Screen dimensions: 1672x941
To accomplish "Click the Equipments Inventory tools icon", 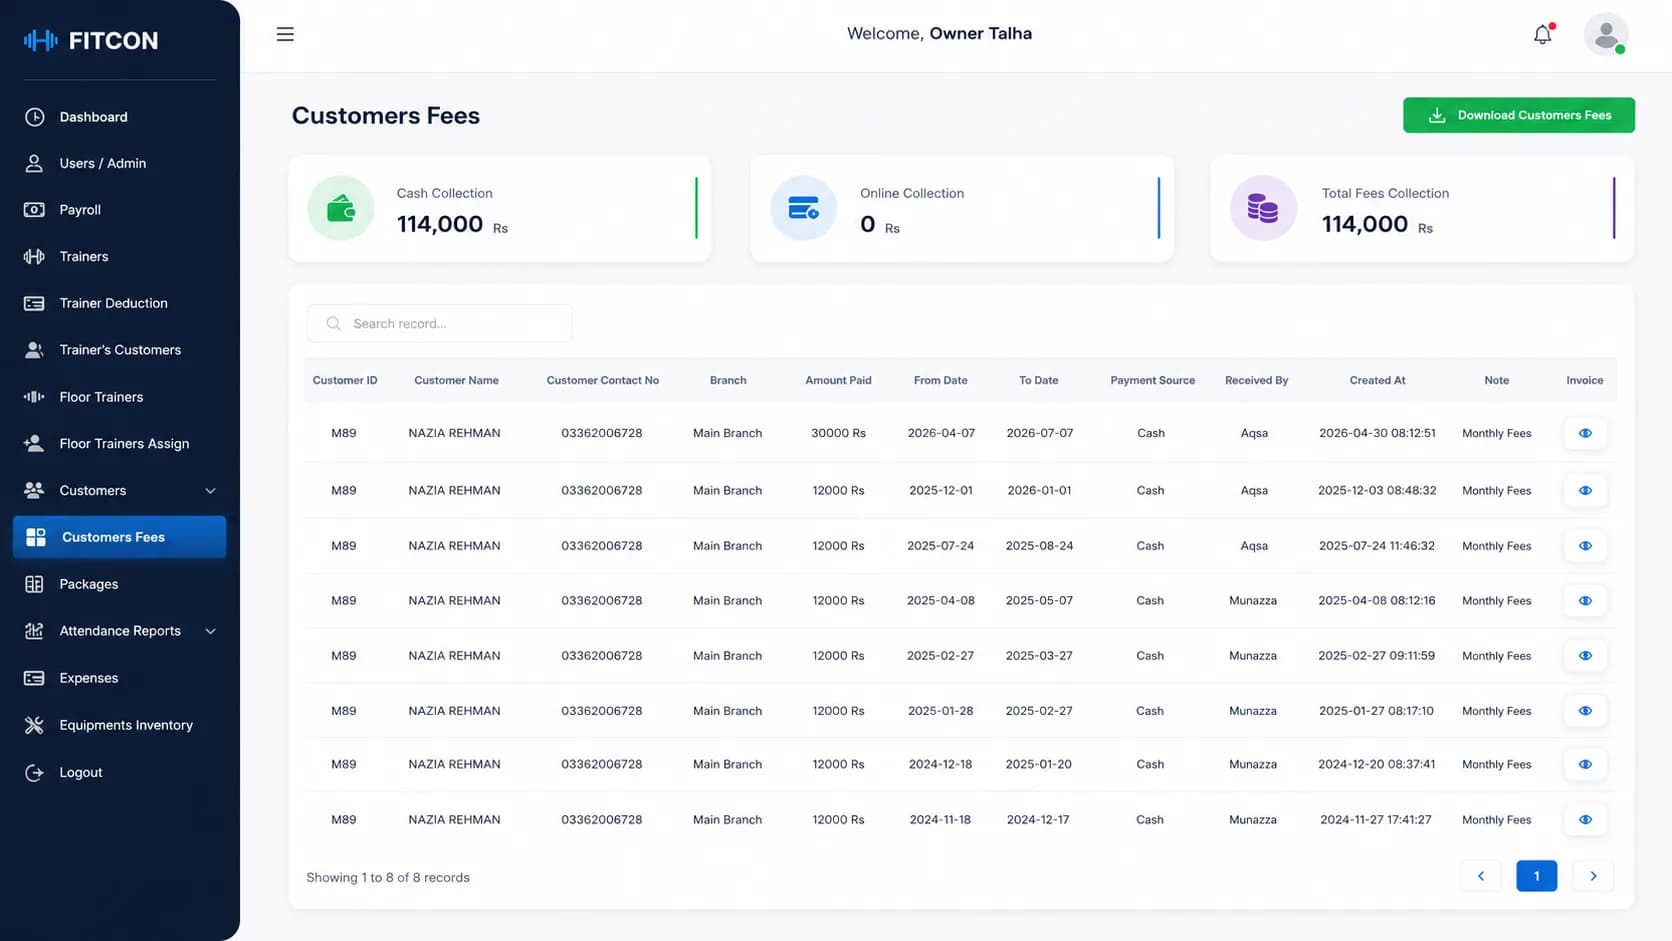I will click(x=34, y=725).
